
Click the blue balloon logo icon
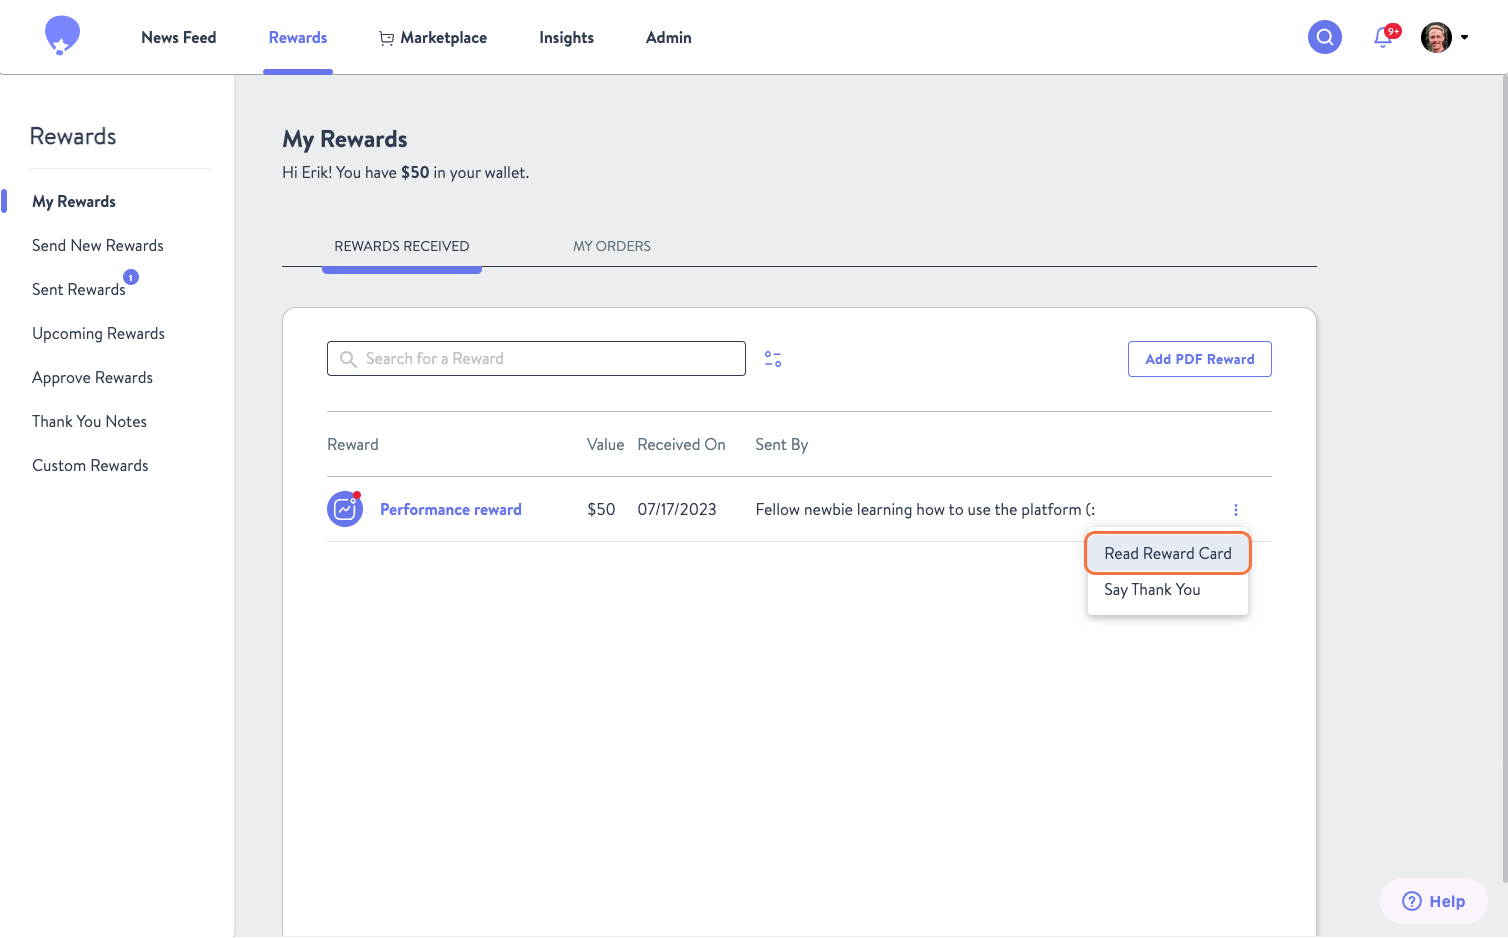click(x=62, y=36)
